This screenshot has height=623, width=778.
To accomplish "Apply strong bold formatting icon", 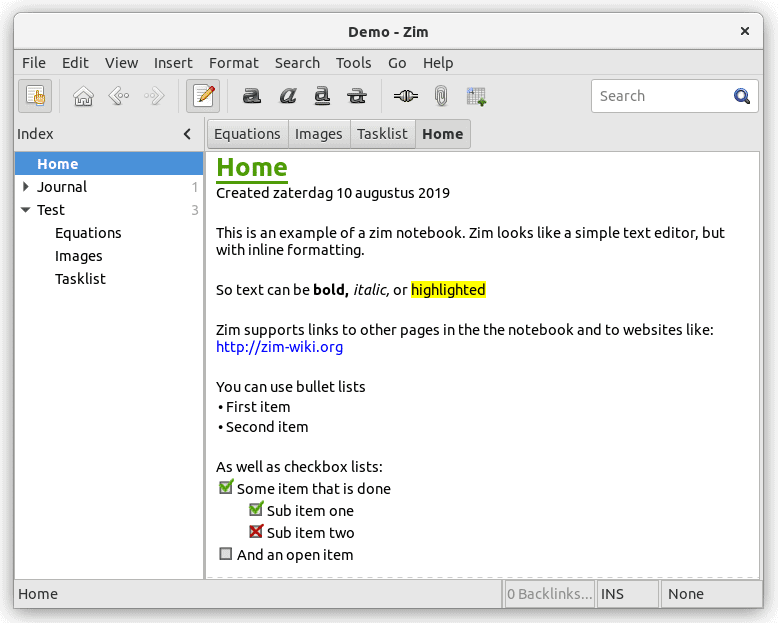I will click(252, 96).
